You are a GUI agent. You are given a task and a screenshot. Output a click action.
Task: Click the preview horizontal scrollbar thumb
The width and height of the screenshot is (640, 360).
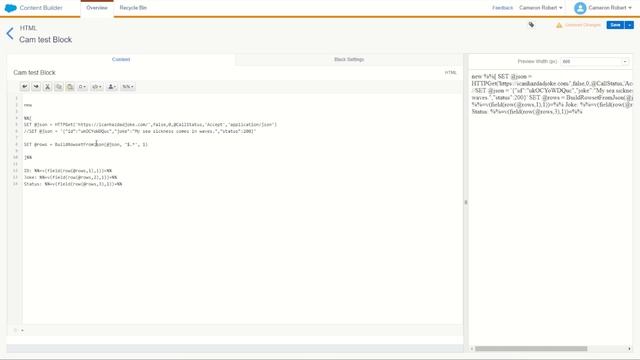531,349
